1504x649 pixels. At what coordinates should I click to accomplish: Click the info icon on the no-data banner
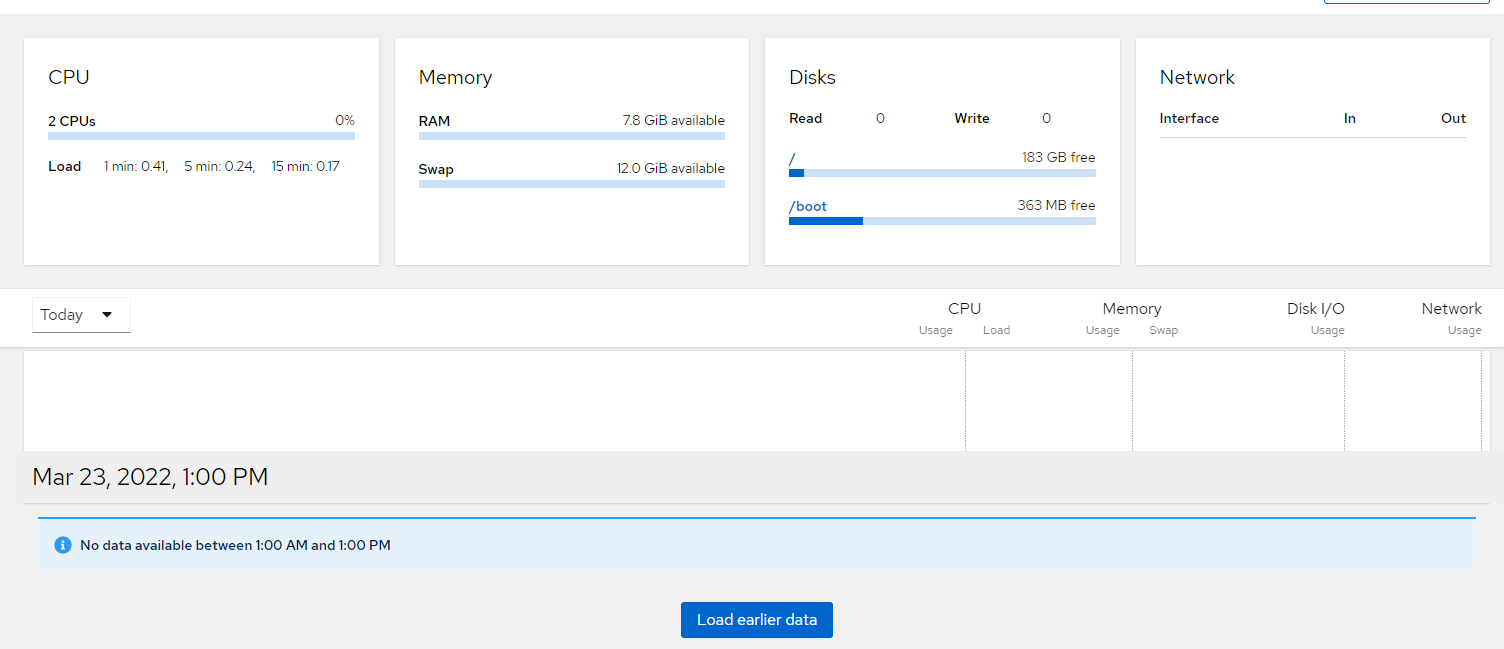(63, 544)
